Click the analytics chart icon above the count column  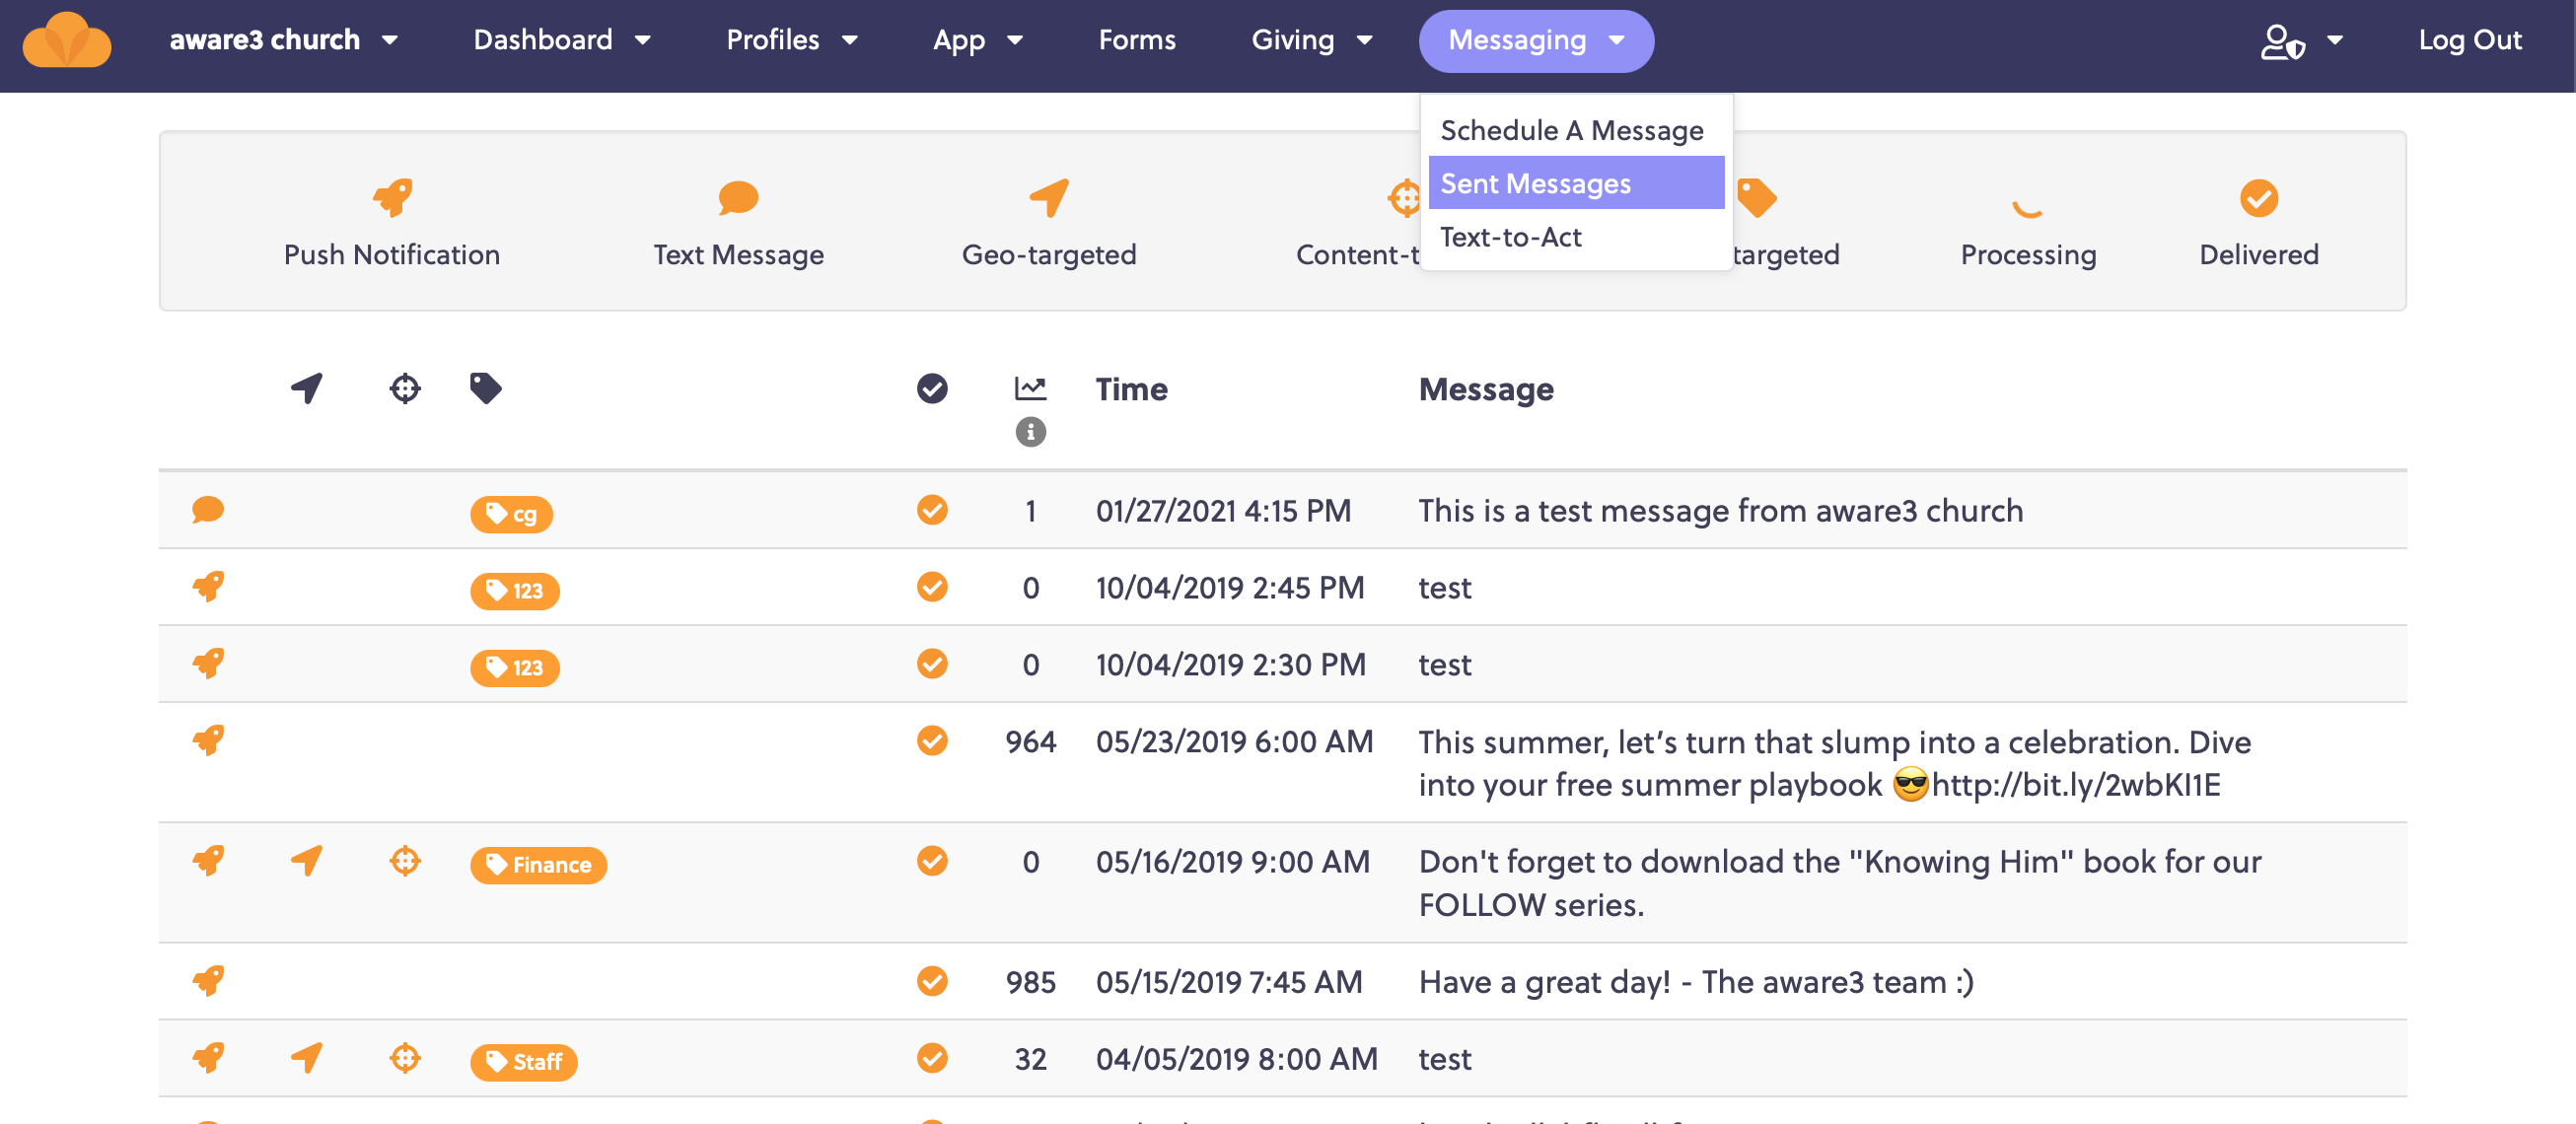click(x=1031, y=388)
